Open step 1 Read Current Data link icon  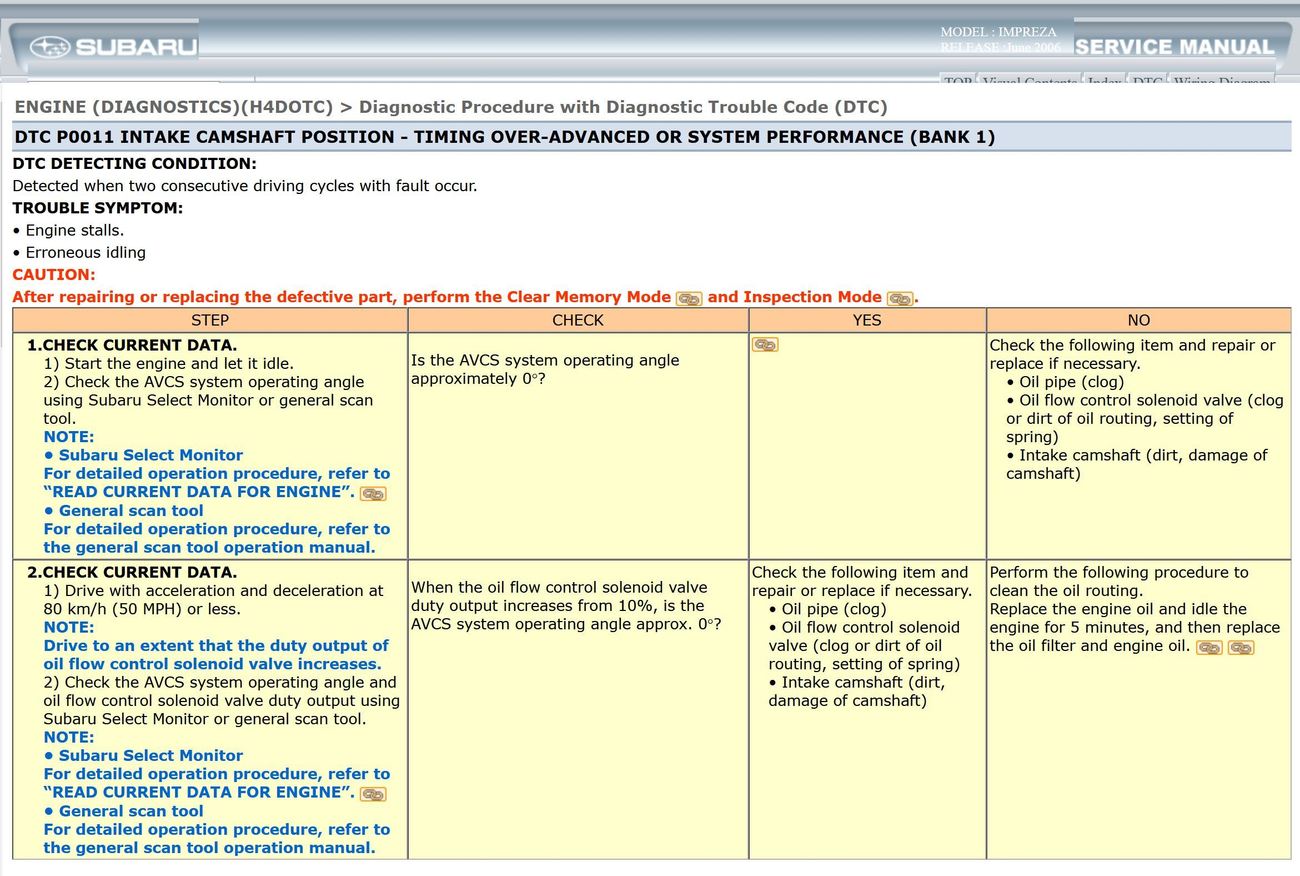[x=373, y=493]
